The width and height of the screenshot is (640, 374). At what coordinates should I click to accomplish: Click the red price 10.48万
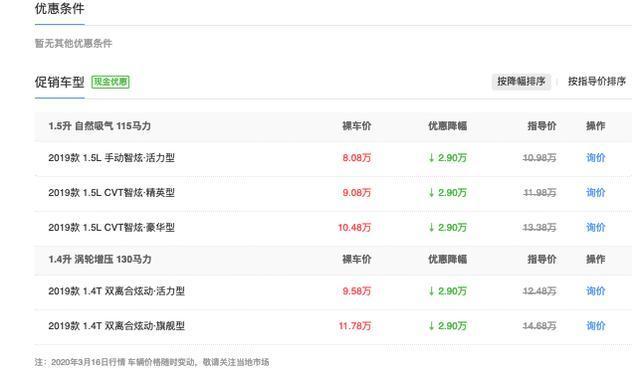[x=354, y=227]
